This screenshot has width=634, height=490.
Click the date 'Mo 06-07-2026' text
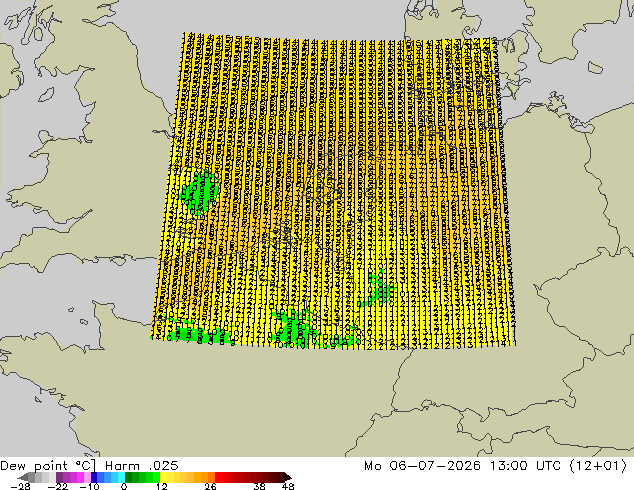point(422,466)
